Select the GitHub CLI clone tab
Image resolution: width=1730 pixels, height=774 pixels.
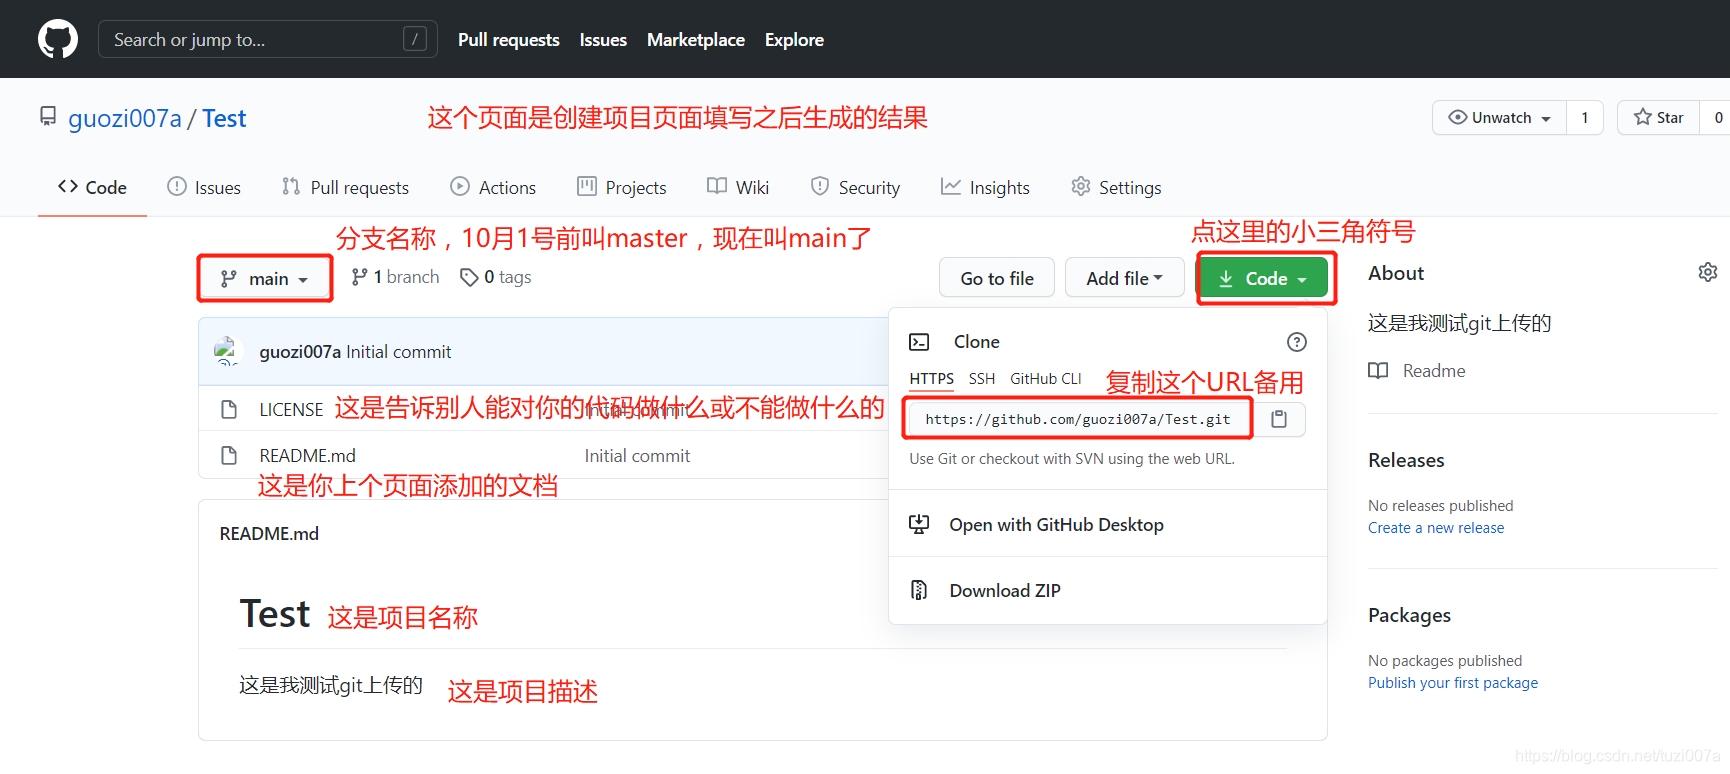tap(1046, 379)
